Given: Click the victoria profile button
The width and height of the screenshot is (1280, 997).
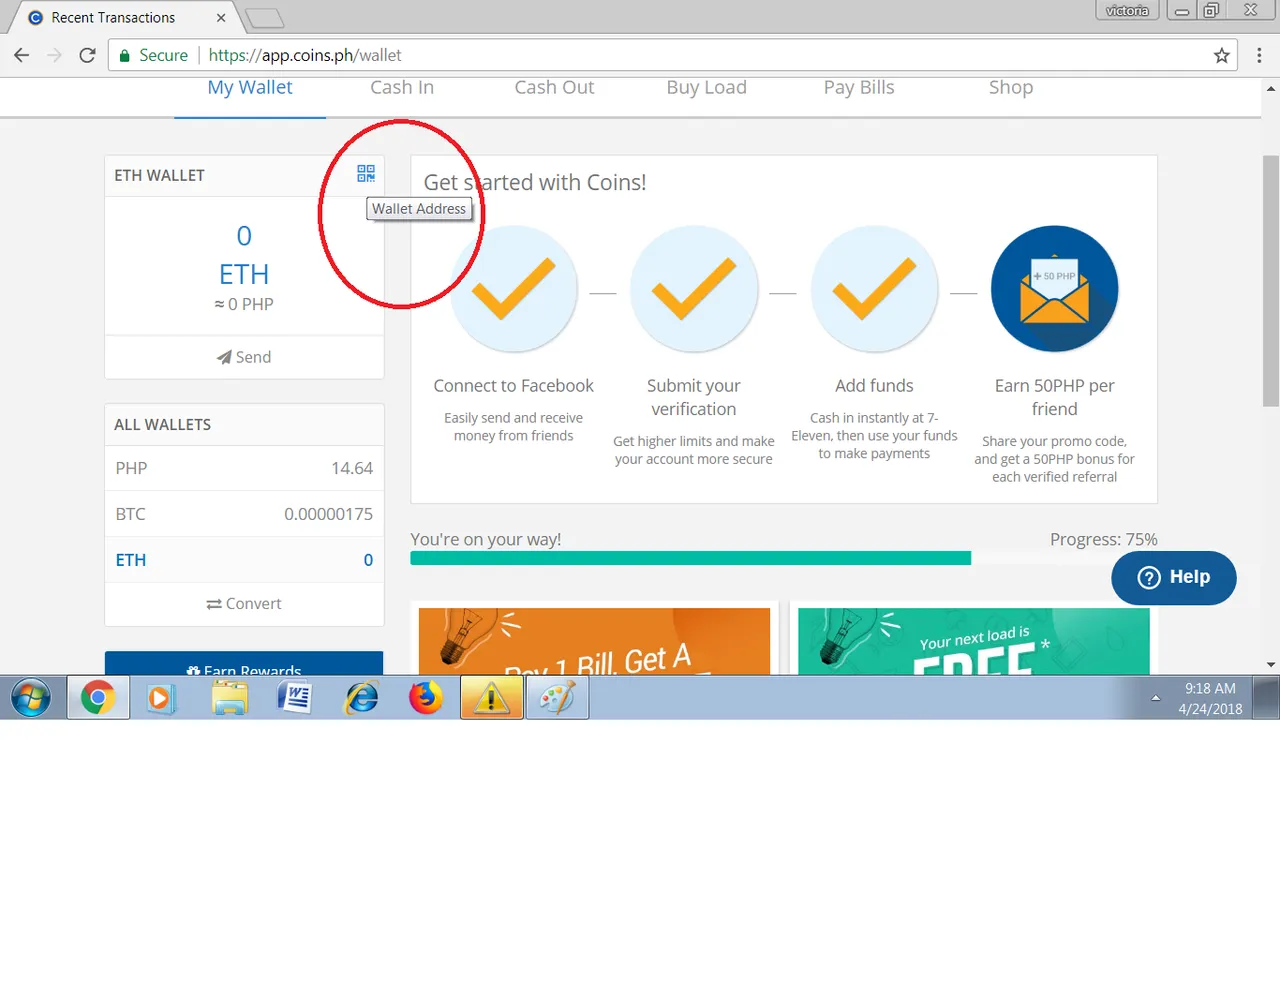Looking at the screenshot, I should 1127,11.
